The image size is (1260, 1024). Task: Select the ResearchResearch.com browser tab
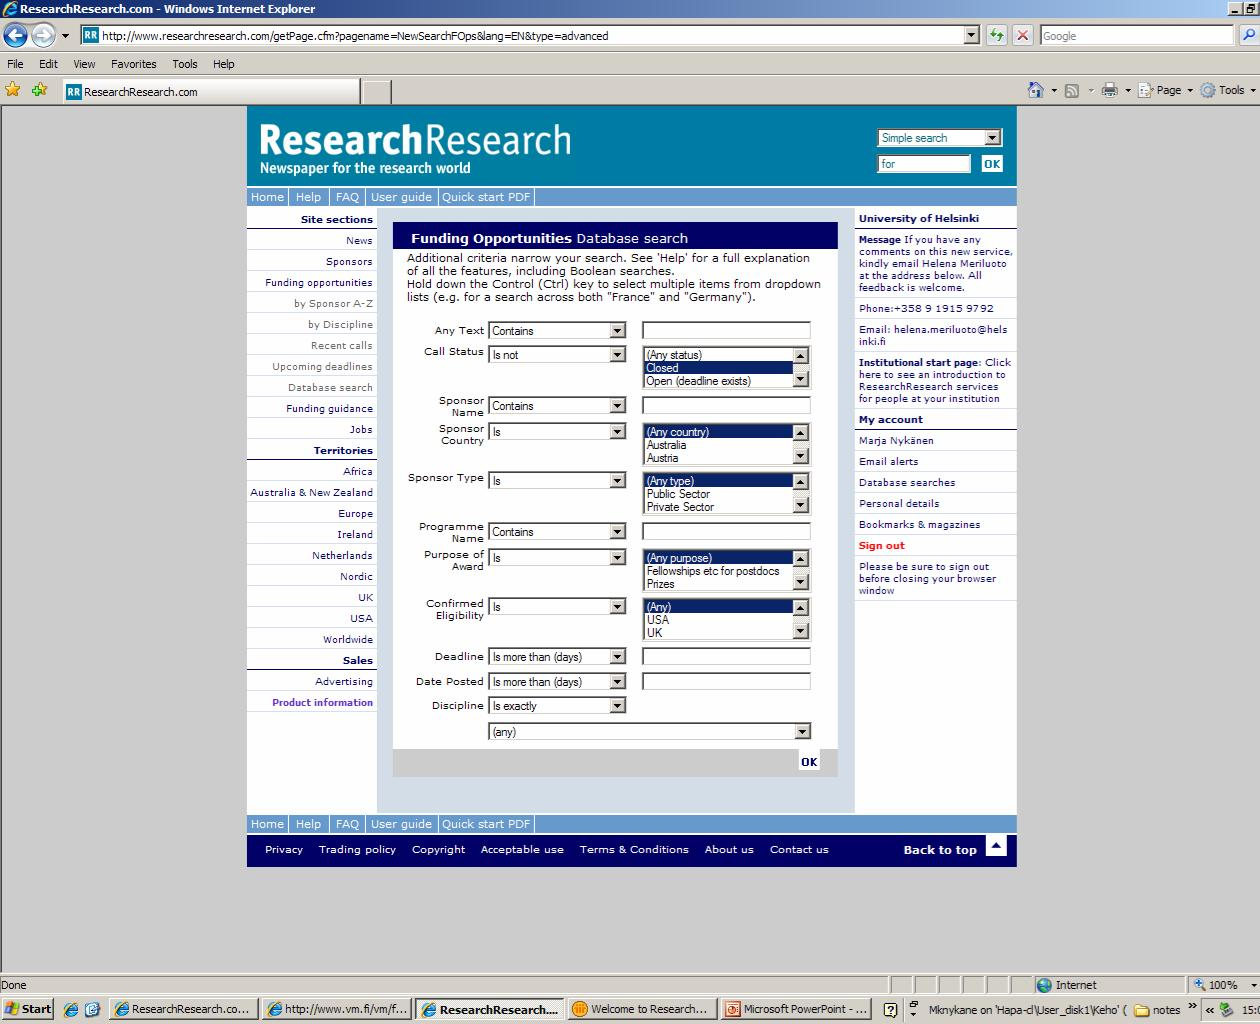coord(211,91)
